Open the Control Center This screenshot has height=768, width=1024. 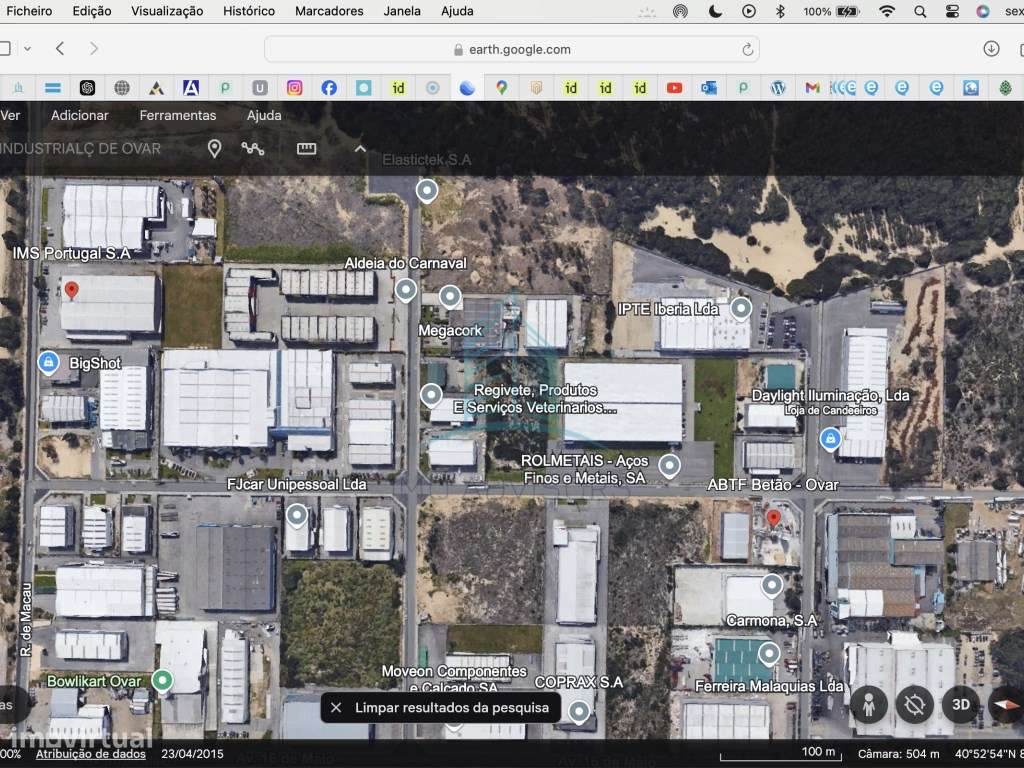pyautogui.click(x=952, y=11)
